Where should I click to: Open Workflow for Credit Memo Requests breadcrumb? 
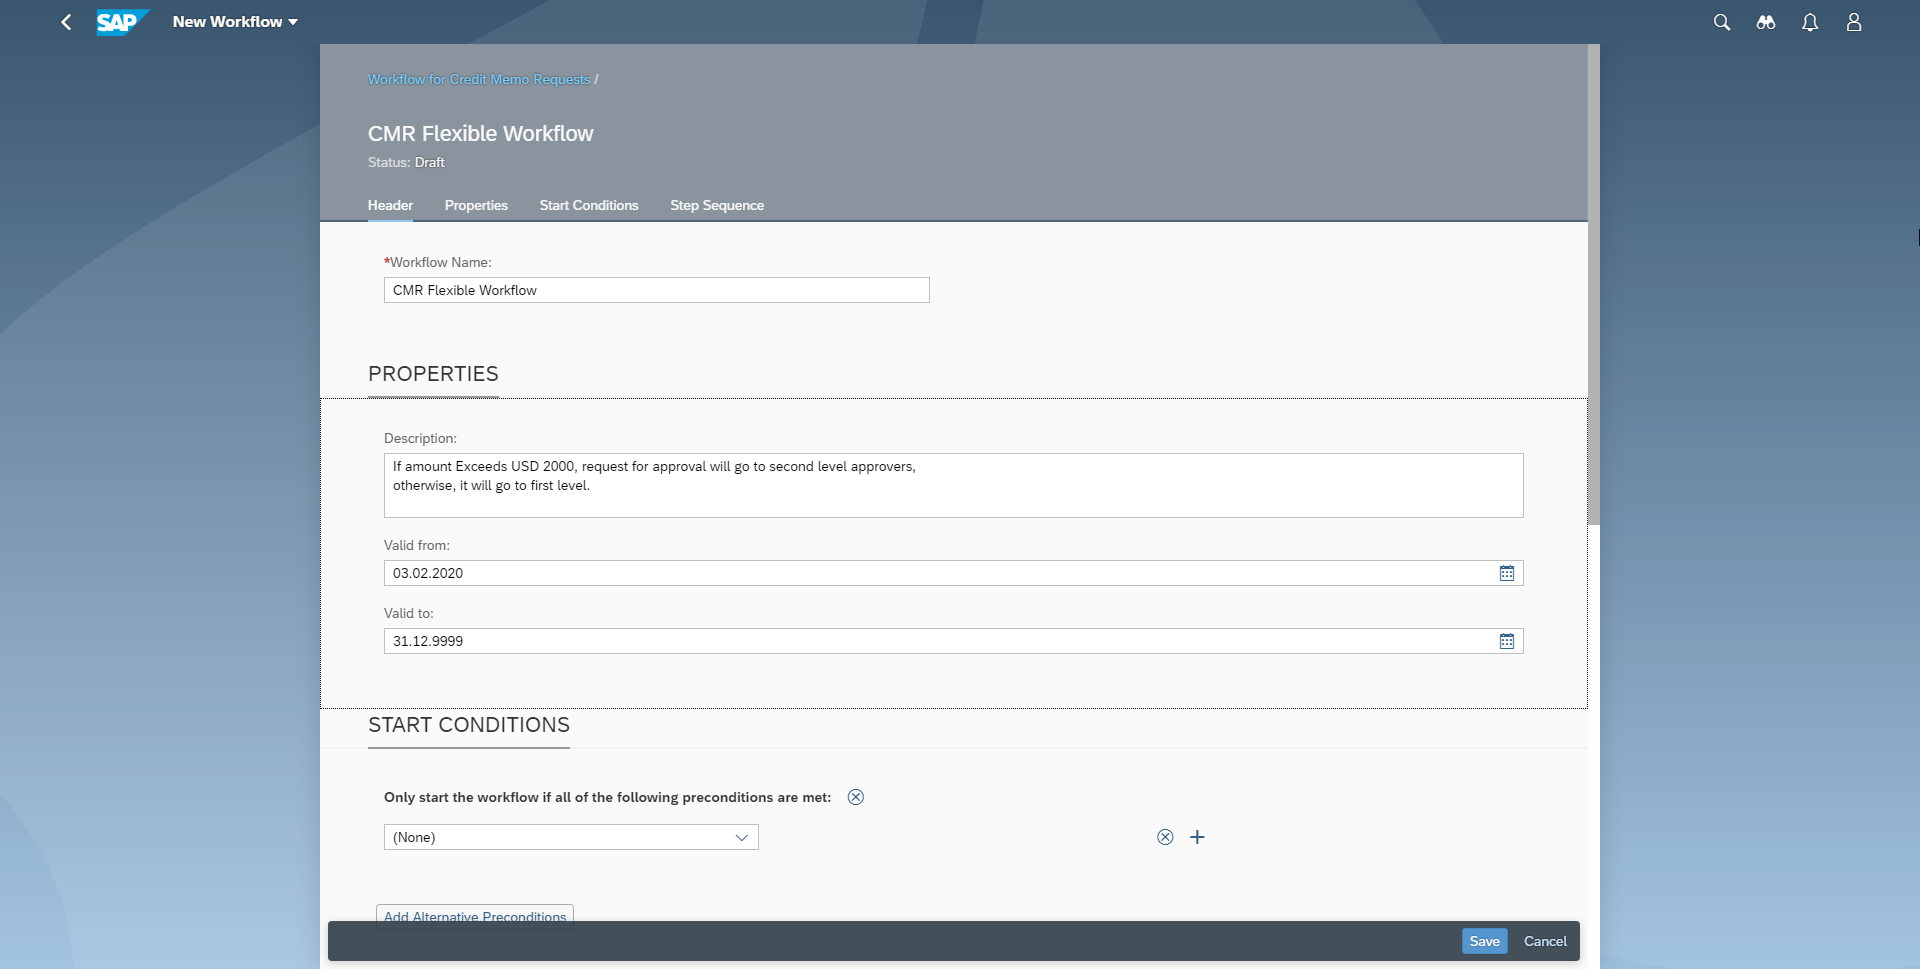click(x=479, y=79)
